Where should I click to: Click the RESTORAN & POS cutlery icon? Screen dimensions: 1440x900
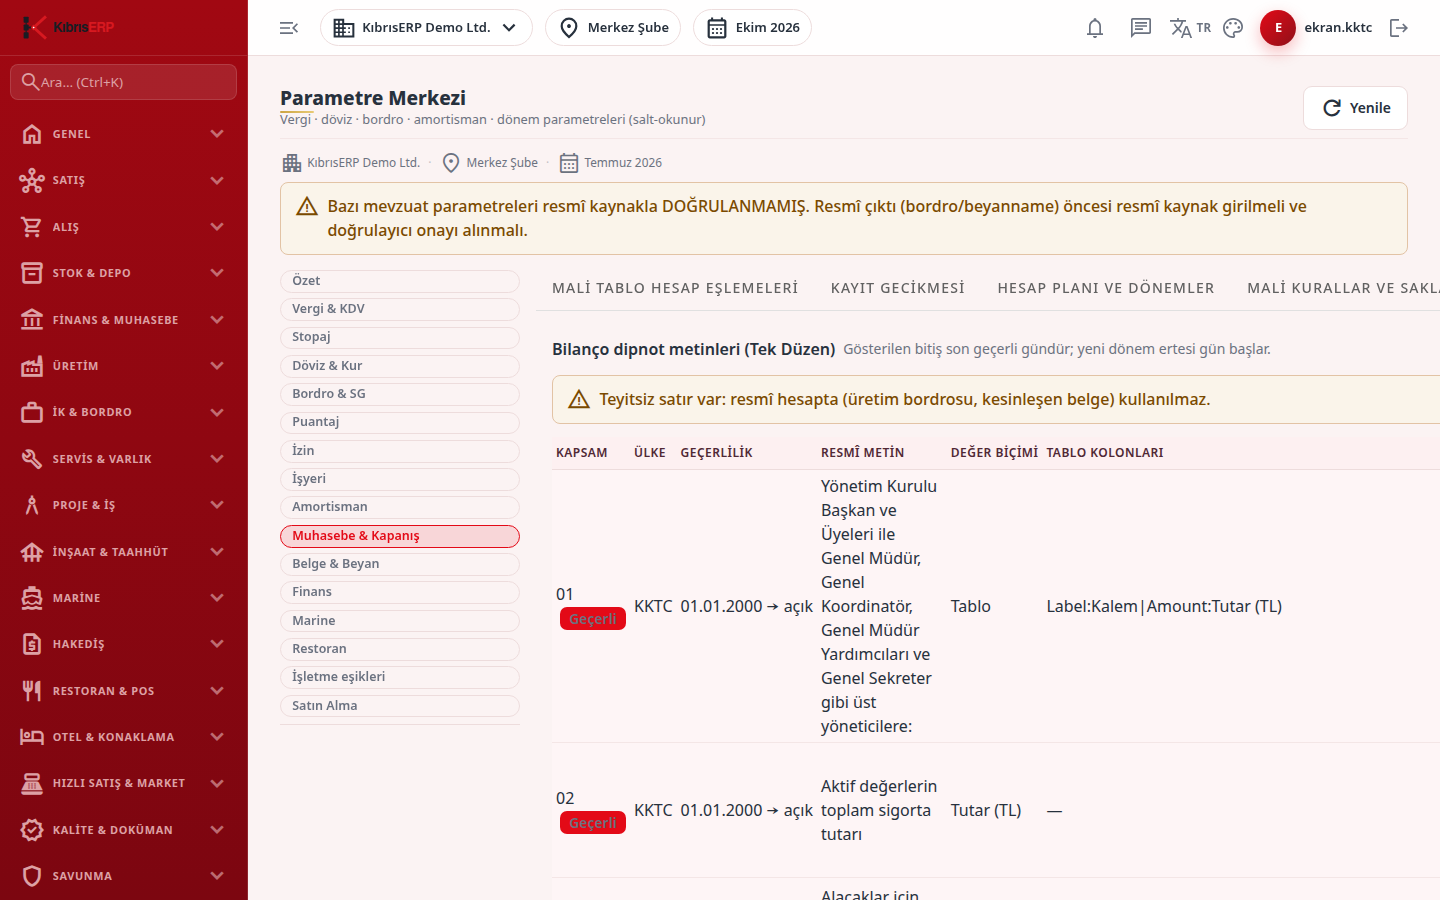tap(32, 691)
